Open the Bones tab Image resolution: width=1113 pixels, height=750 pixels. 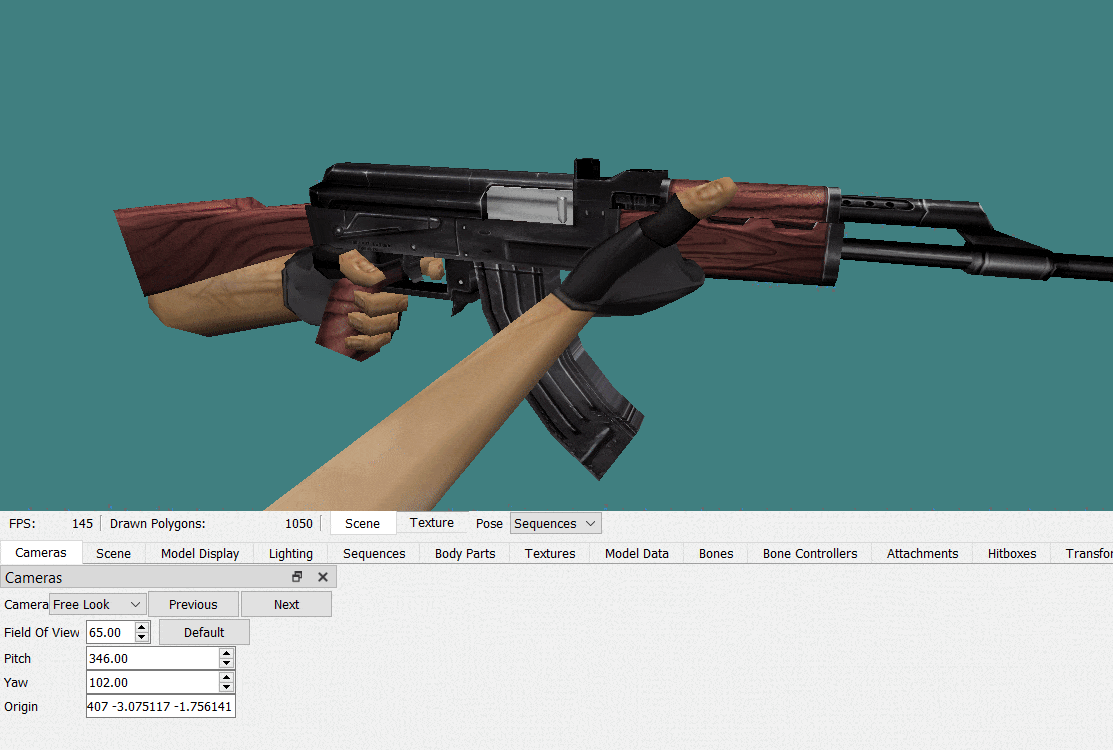(x=716, y=553)
